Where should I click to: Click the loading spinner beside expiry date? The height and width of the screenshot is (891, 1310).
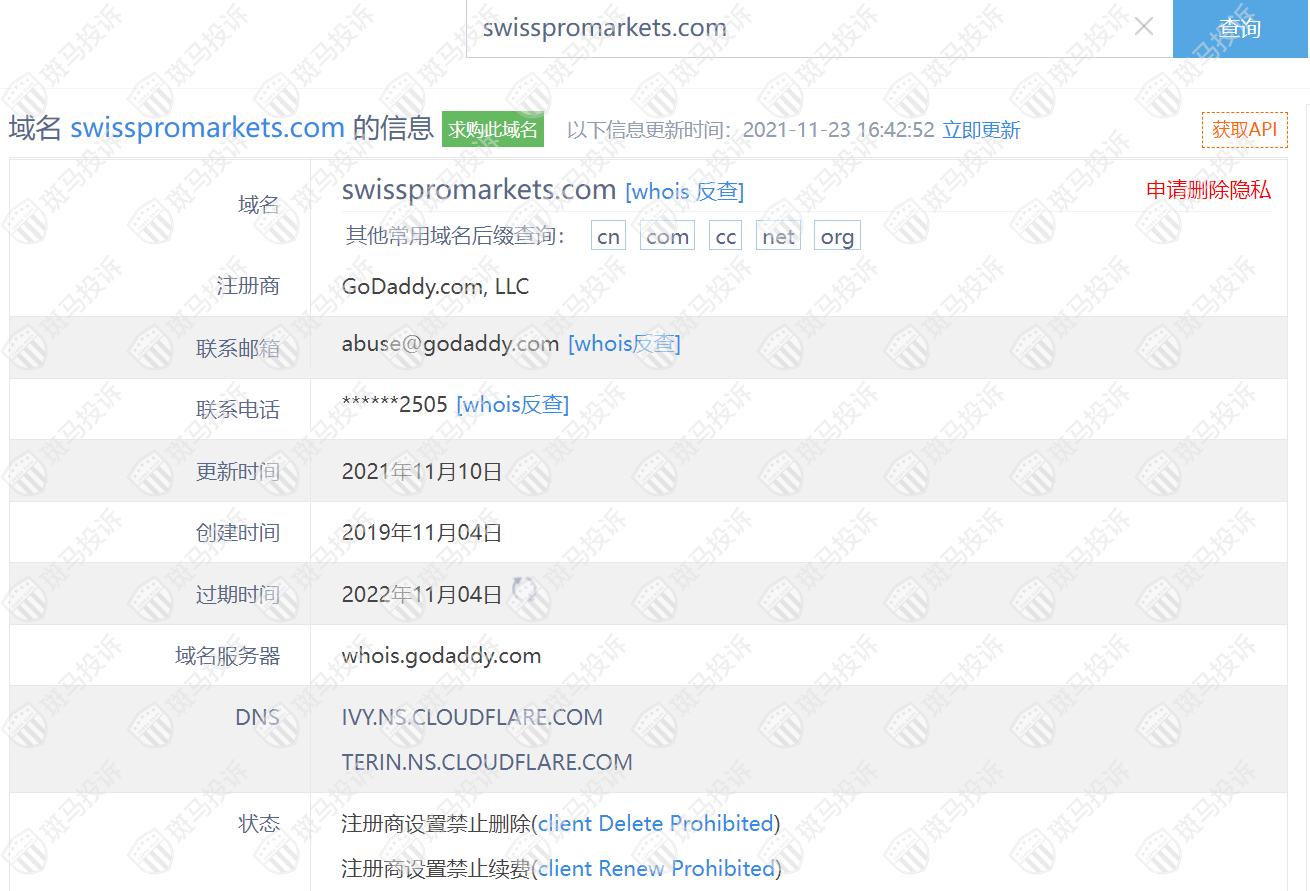click(524, 591)
